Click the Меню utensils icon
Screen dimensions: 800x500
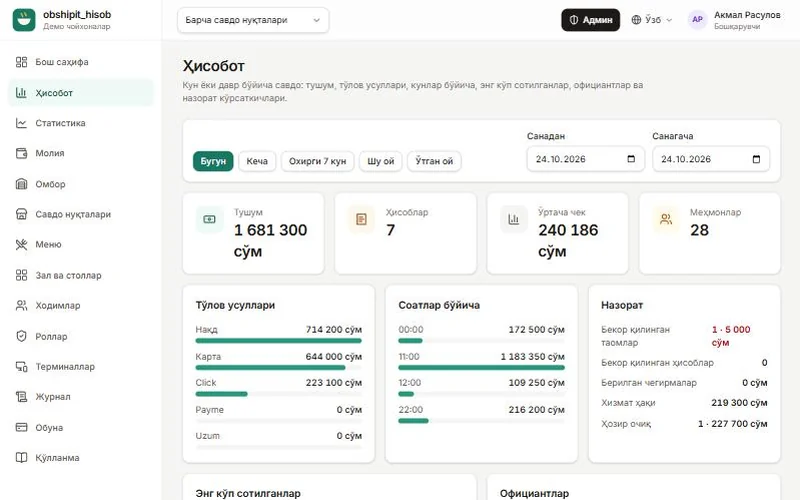coord(21,244)
